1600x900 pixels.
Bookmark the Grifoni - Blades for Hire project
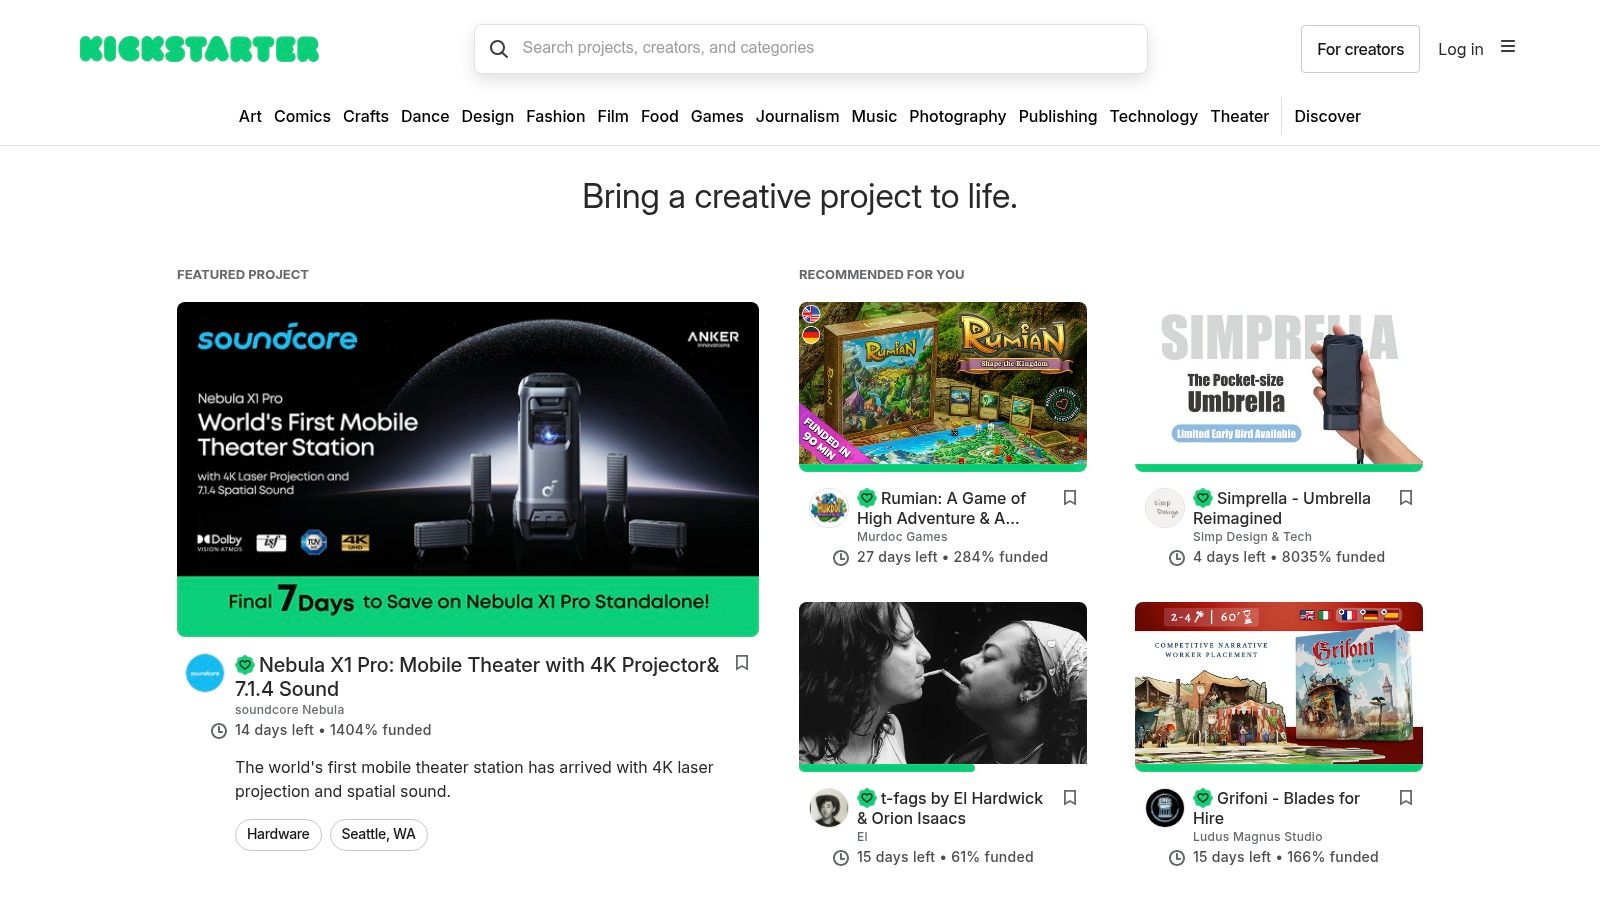pos(1406,797)
